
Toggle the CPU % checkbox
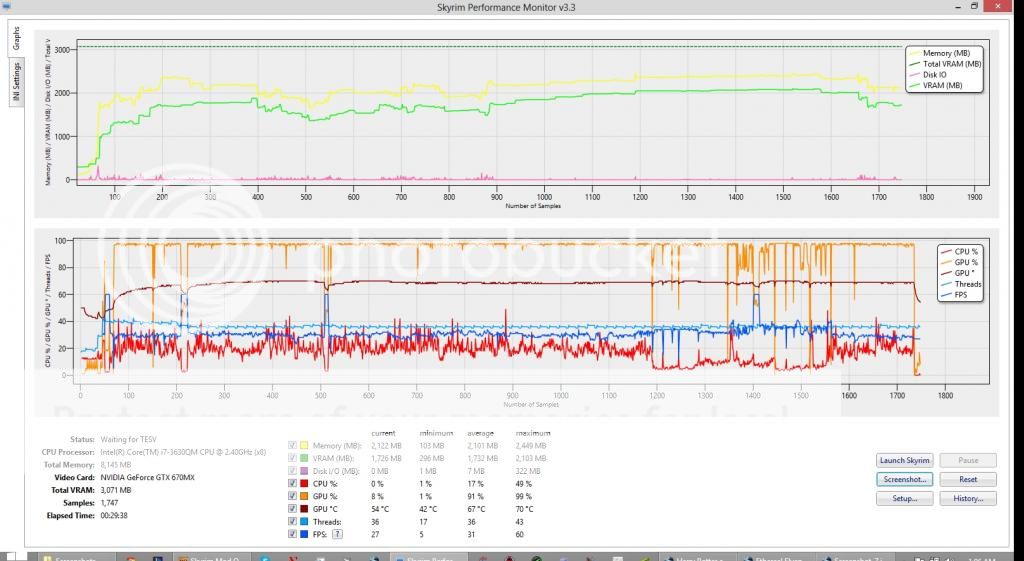pos(293,483)
